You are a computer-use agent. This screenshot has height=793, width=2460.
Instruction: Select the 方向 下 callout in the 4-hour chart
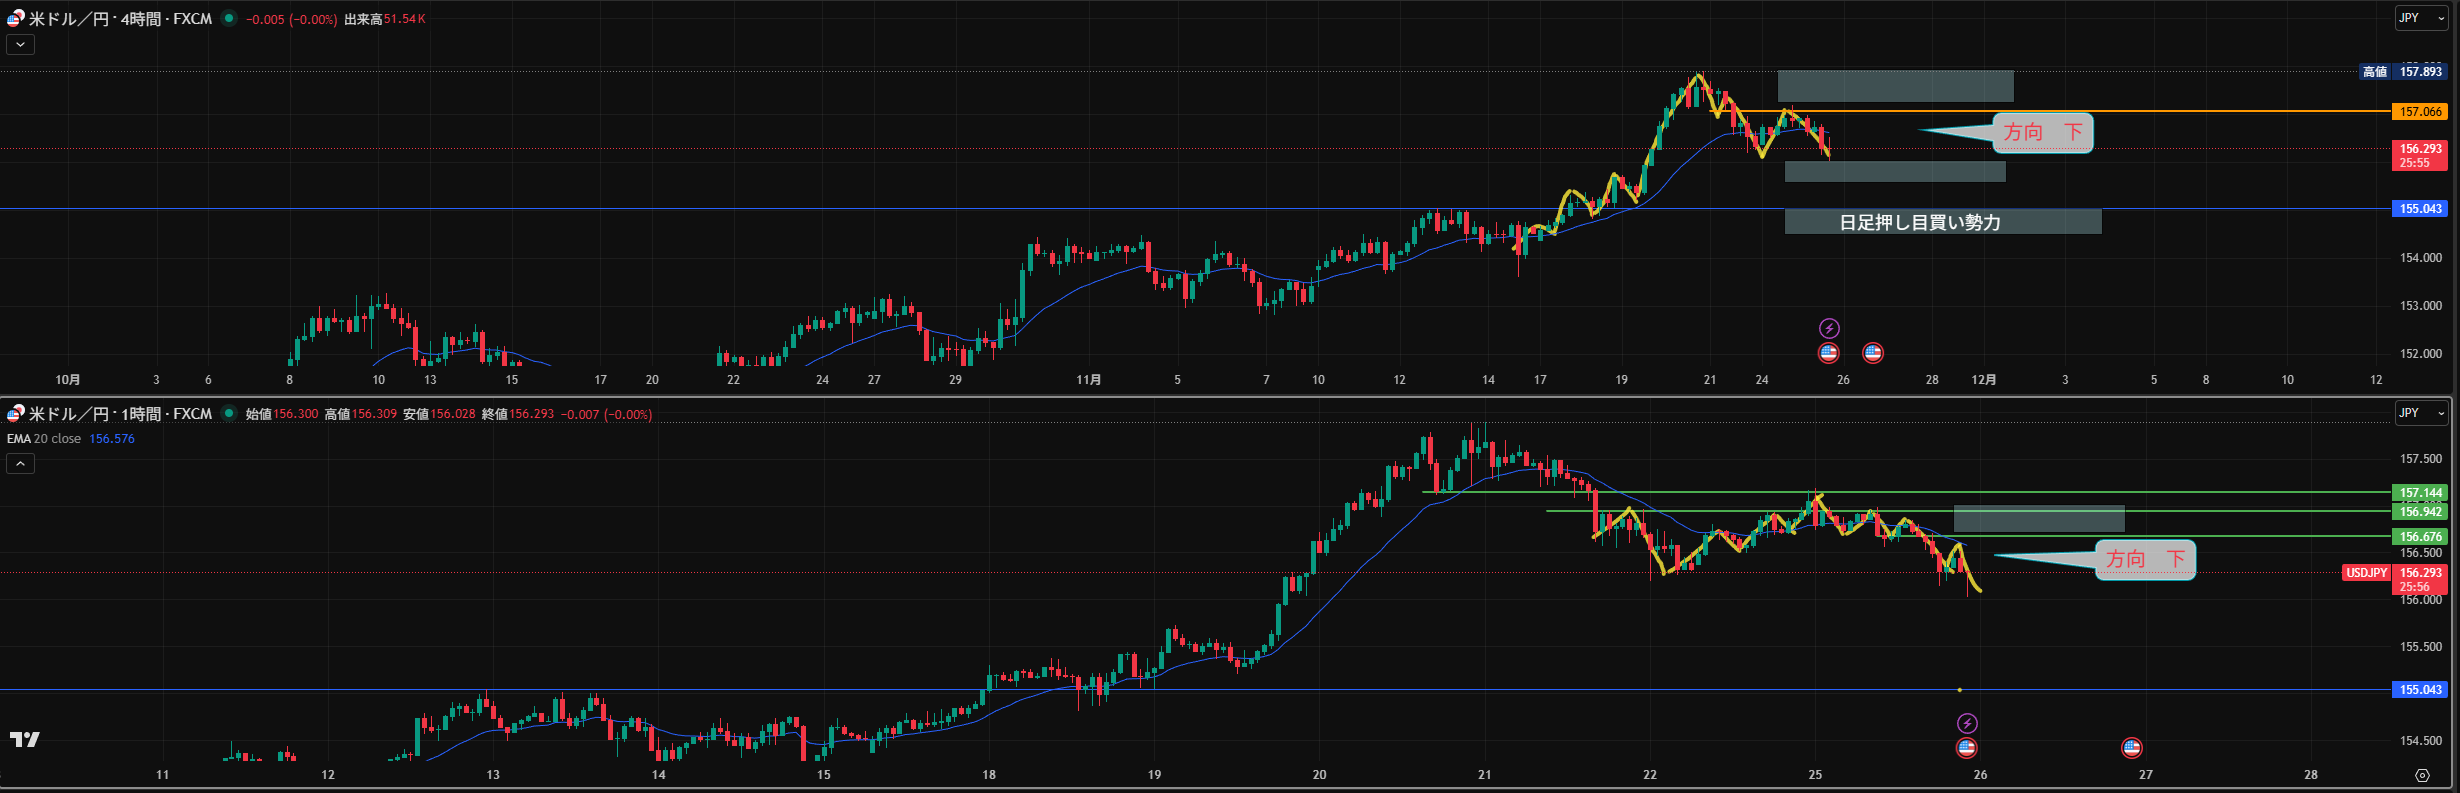click(2042, 132)
